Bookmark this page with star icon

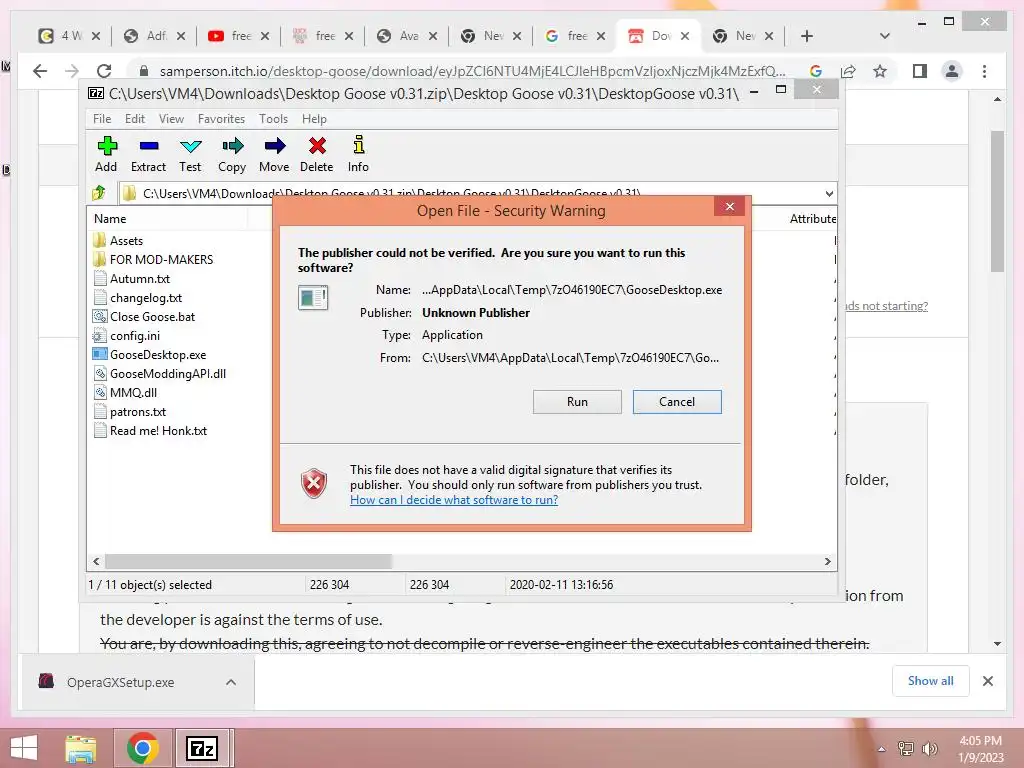point(880,71)
